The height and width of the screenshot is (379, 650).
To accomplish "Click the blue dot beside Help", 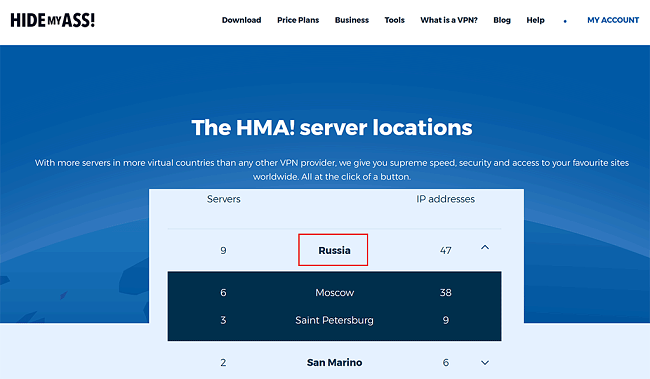I will pyautogui.click(x=565, y=21).
